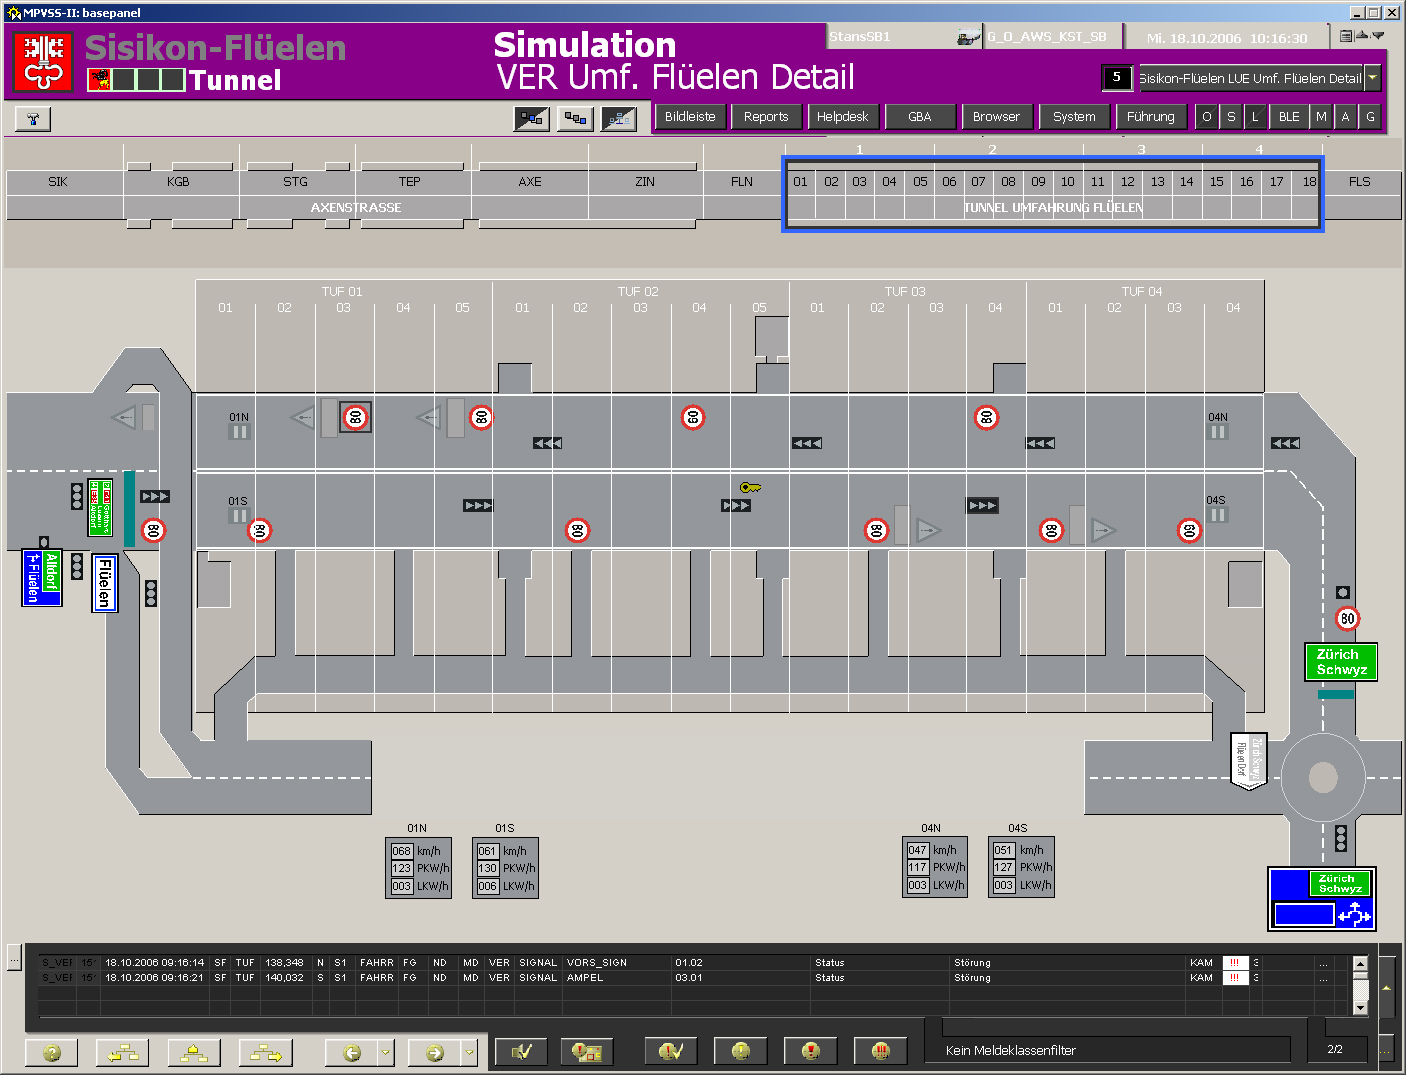Image resolution: width=1406 pixels, height=1075 pixels.
Task: Click the Uri canton coat of arms logo
Action: point(43,62)
